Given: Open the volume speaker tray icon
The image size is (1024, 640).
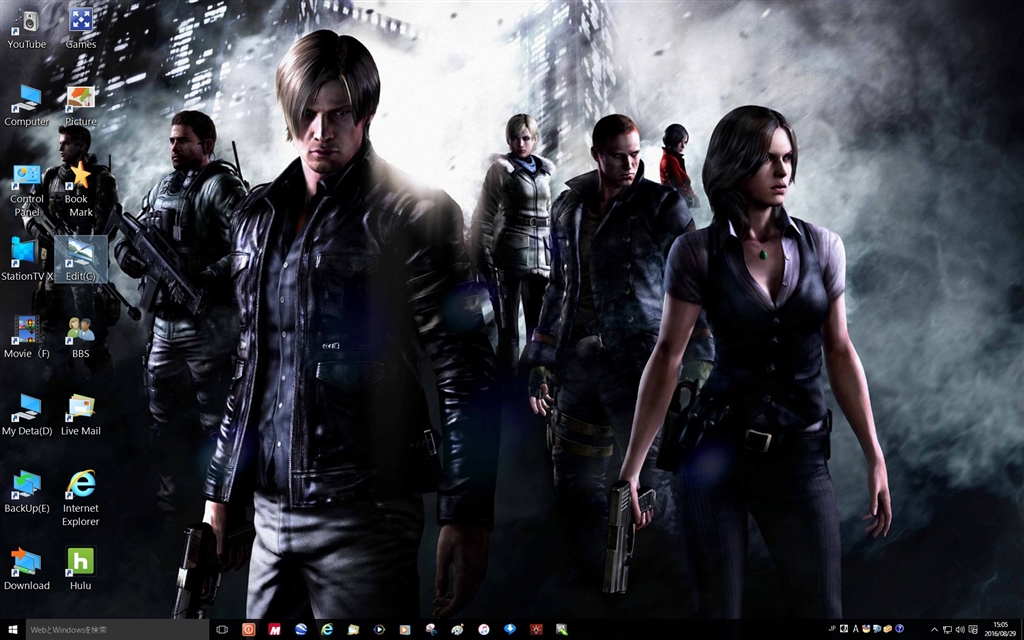Looking at the screenshot, I should pyautogui.click(x=960, y=630).
